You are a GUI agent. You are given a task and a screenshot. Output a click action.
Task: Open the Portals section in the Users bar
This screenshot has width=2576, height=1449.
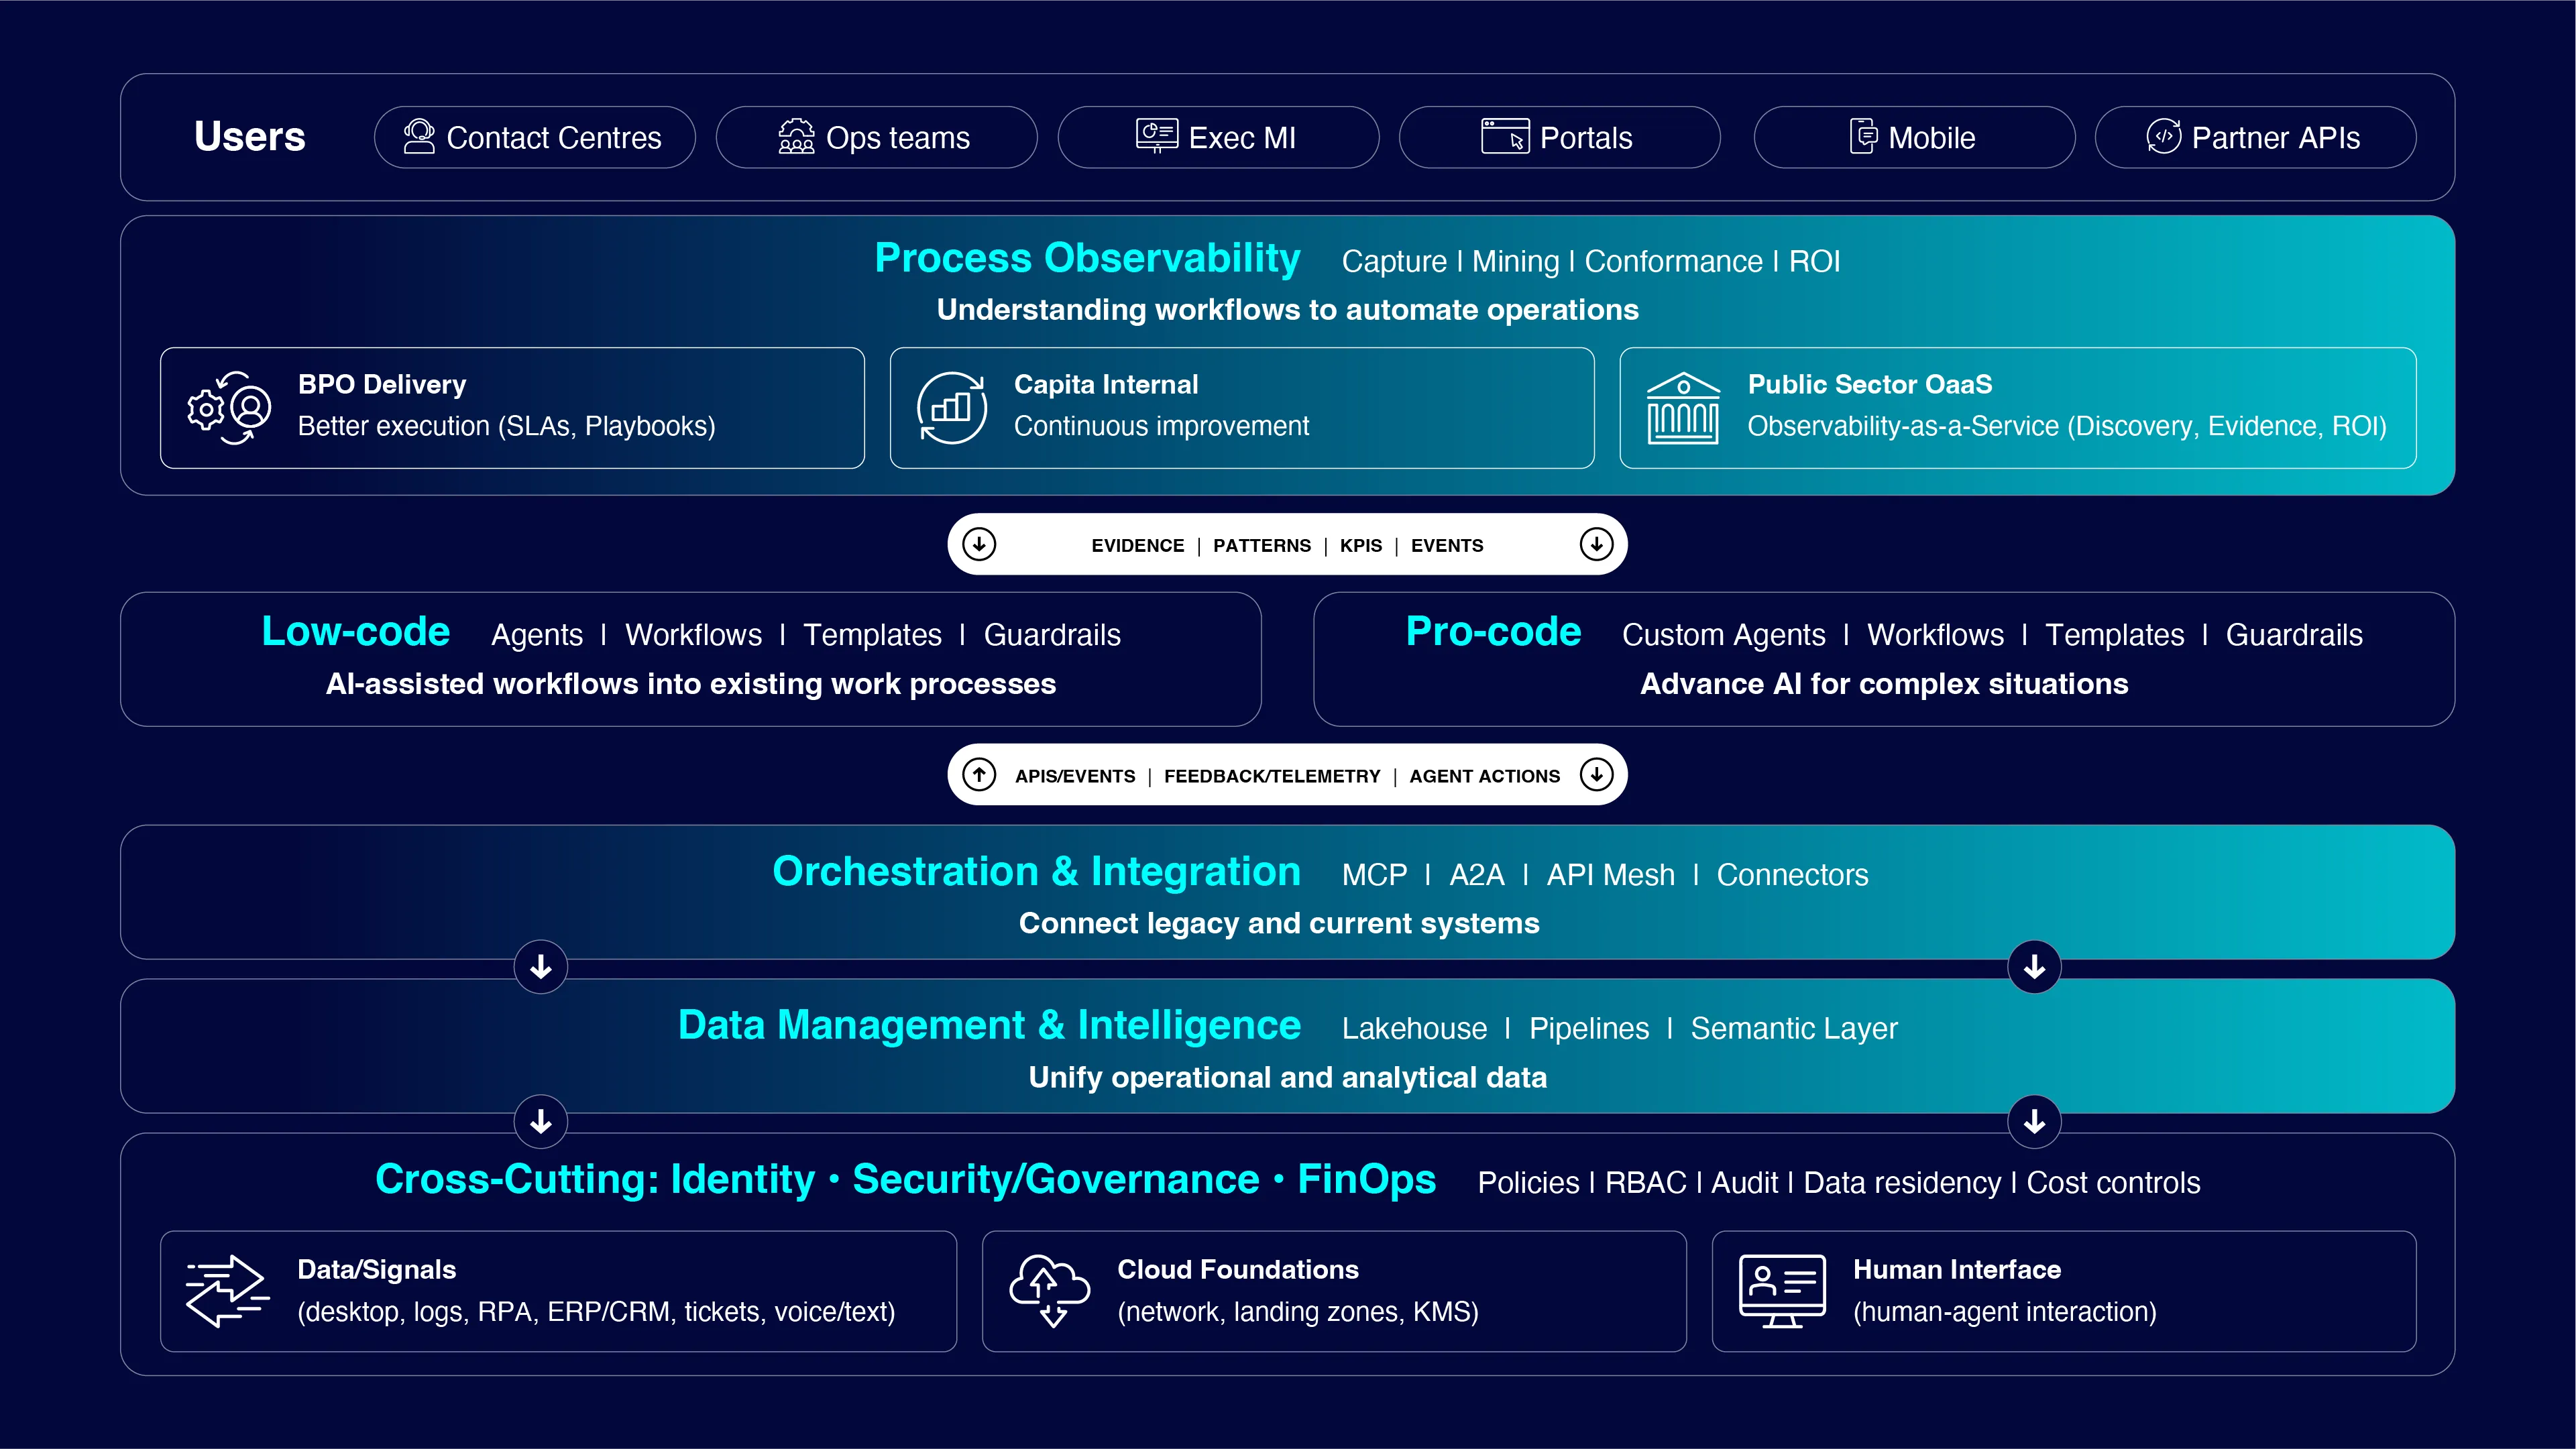tap(1559, 137)
